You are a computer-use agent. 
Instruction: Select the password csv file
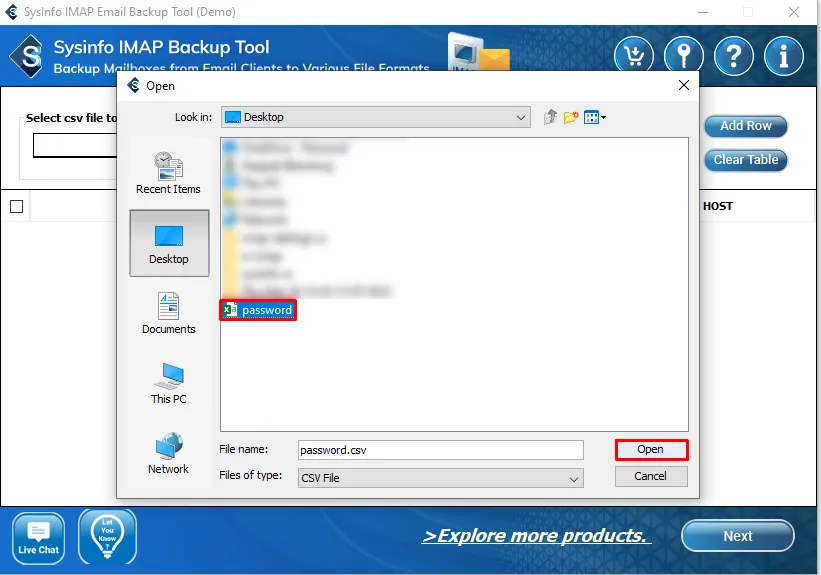(x=258, y=310)
